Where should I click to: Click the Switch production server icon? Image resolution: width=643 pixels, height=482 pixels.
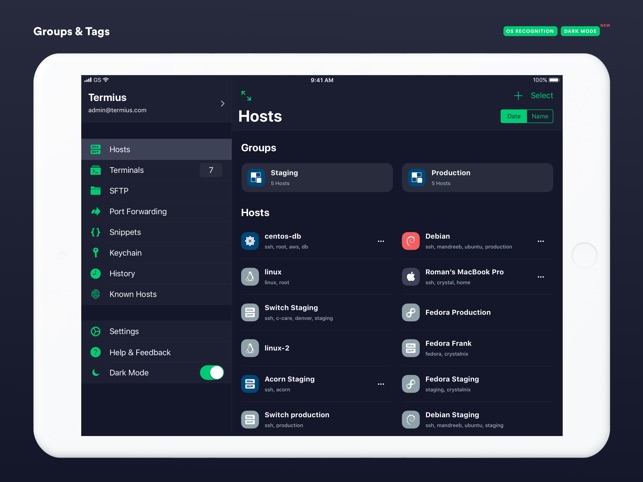pyautogui.click(x=250, y=420)
